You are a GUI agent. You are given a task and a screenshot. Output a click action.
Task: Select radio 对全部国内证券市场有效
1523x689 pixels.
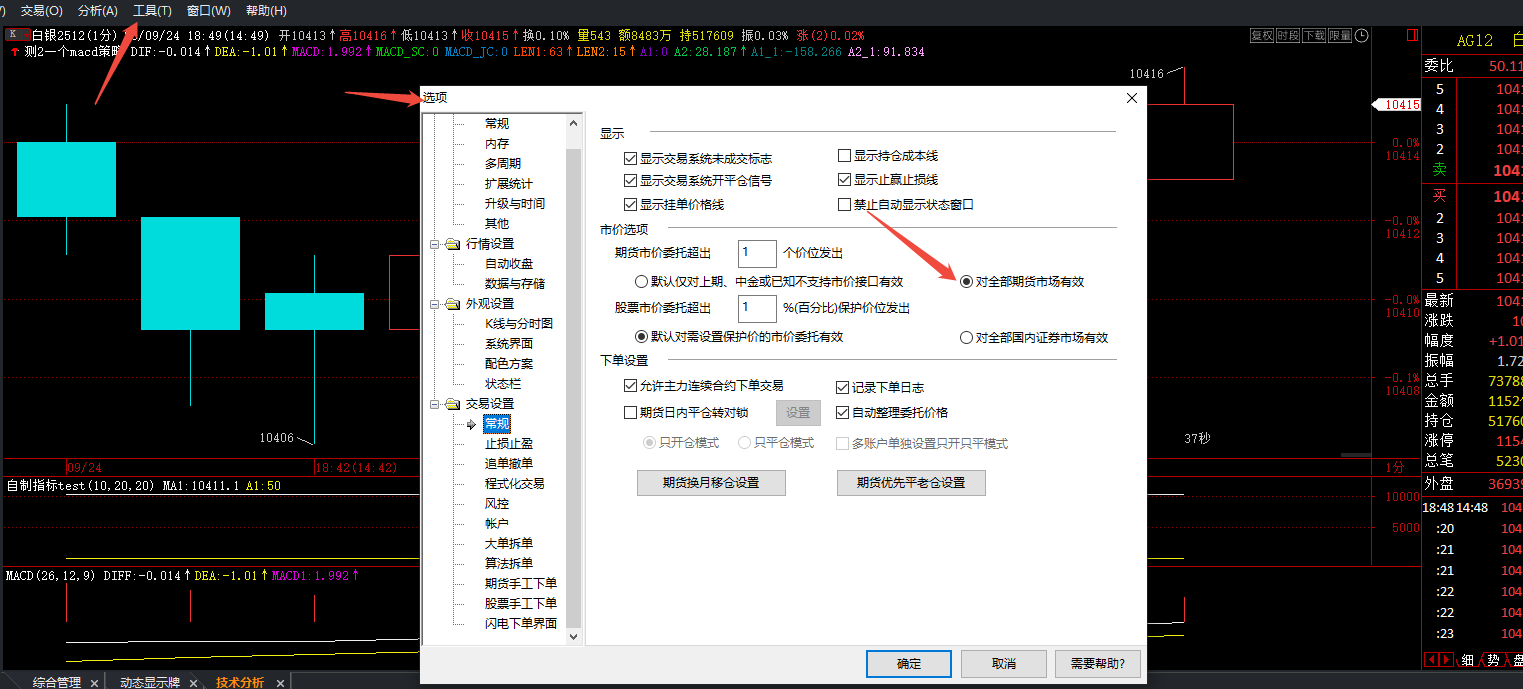(966, 338)
